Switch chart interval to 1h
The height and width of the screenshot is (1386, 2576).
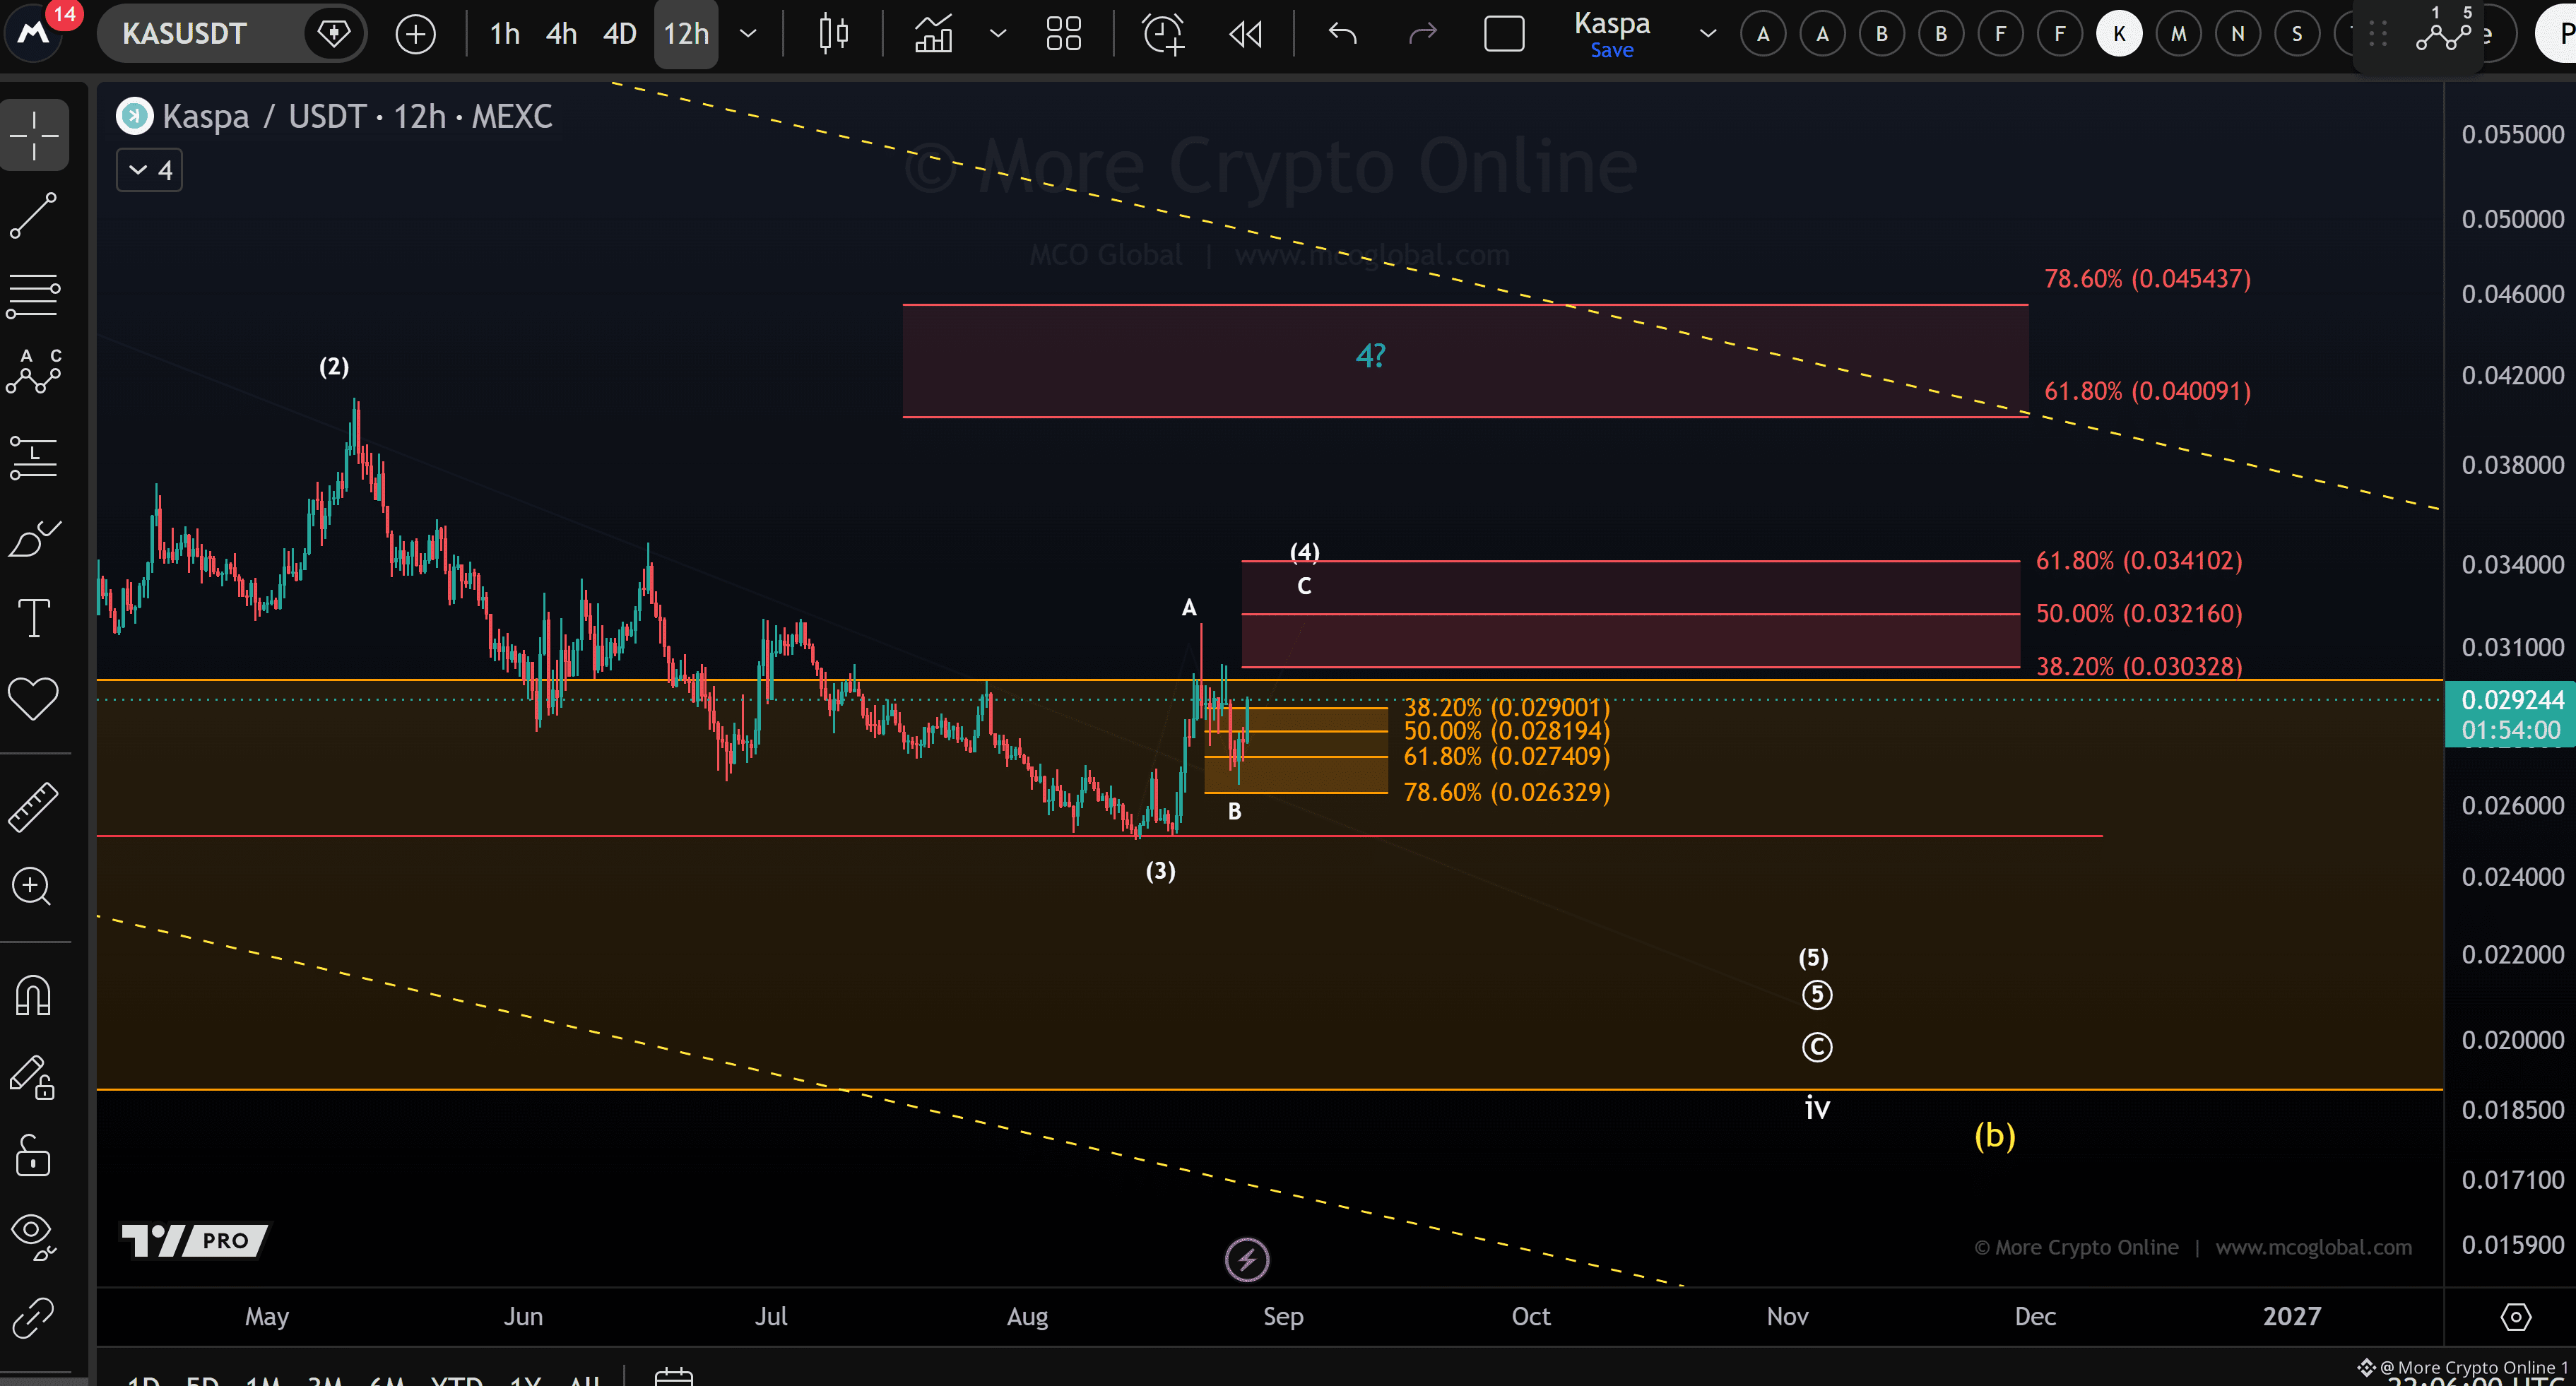coord(505,34)
